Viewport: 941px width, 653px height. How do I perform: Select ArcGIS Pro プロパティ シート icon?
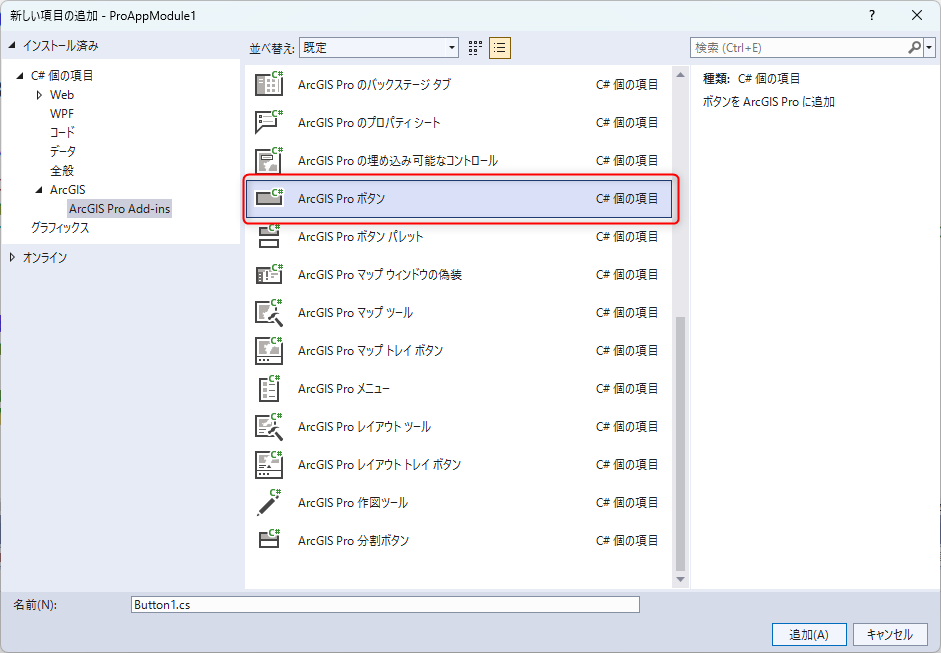coord(268,122)
